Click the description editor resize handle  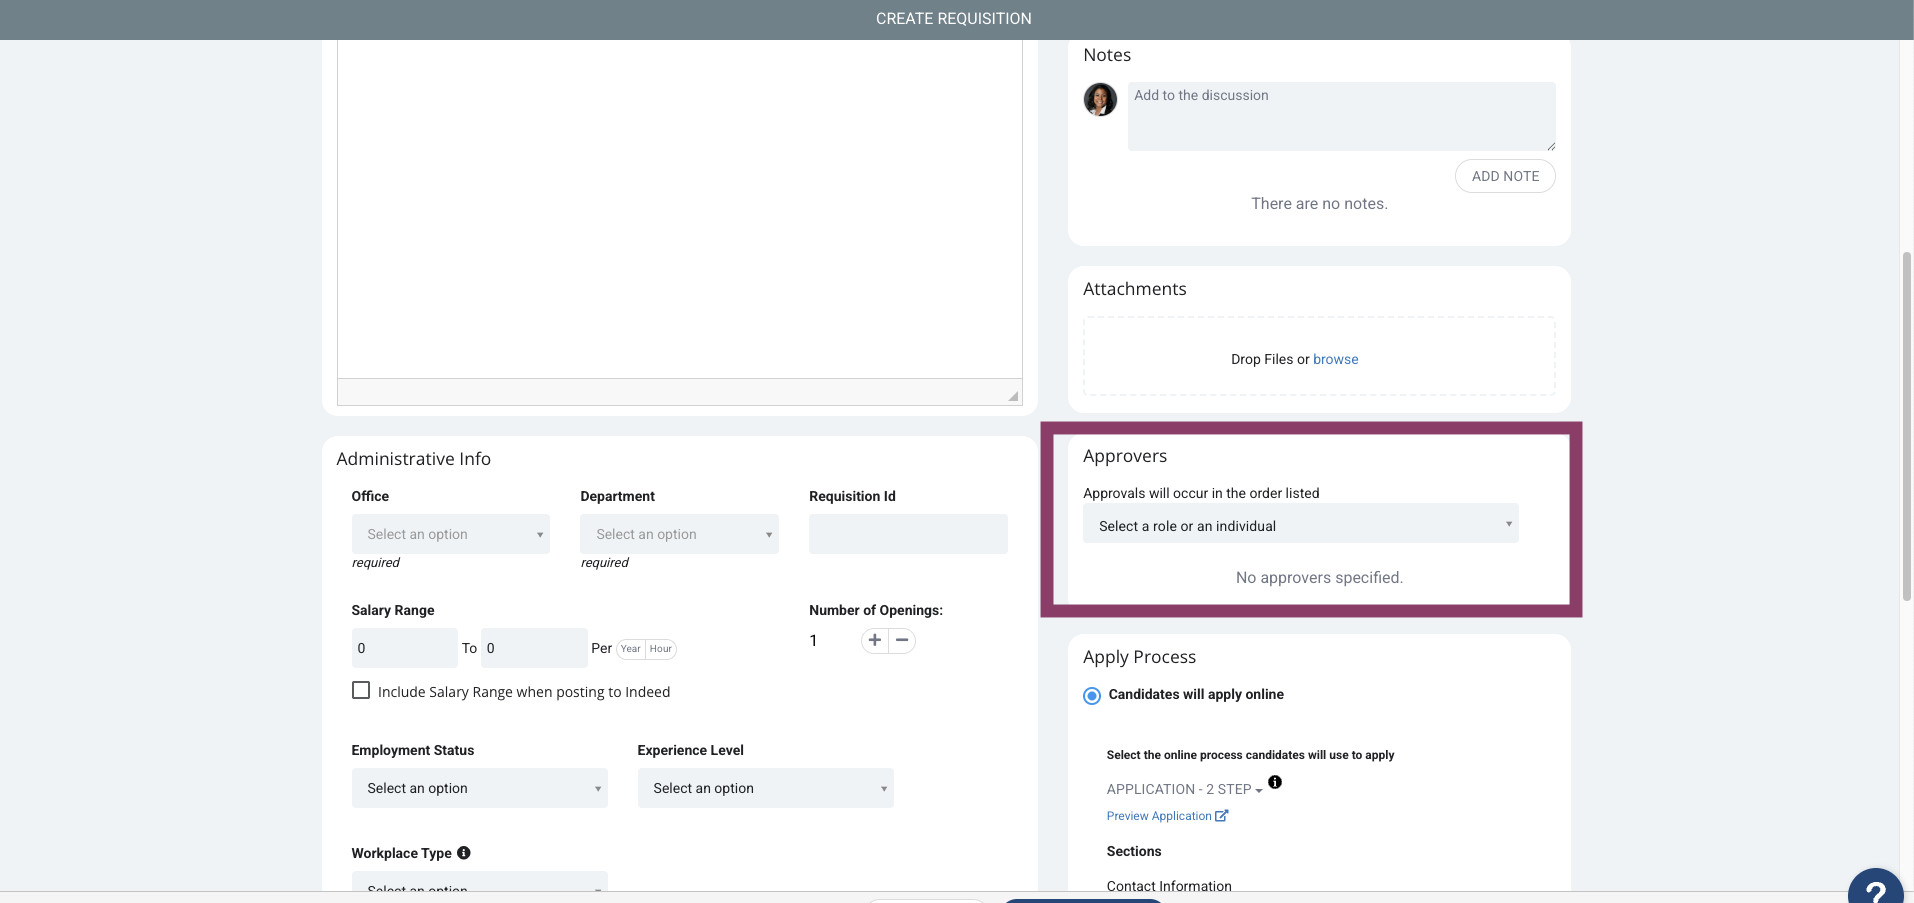pyautogui.click(x=1013, y=396)
